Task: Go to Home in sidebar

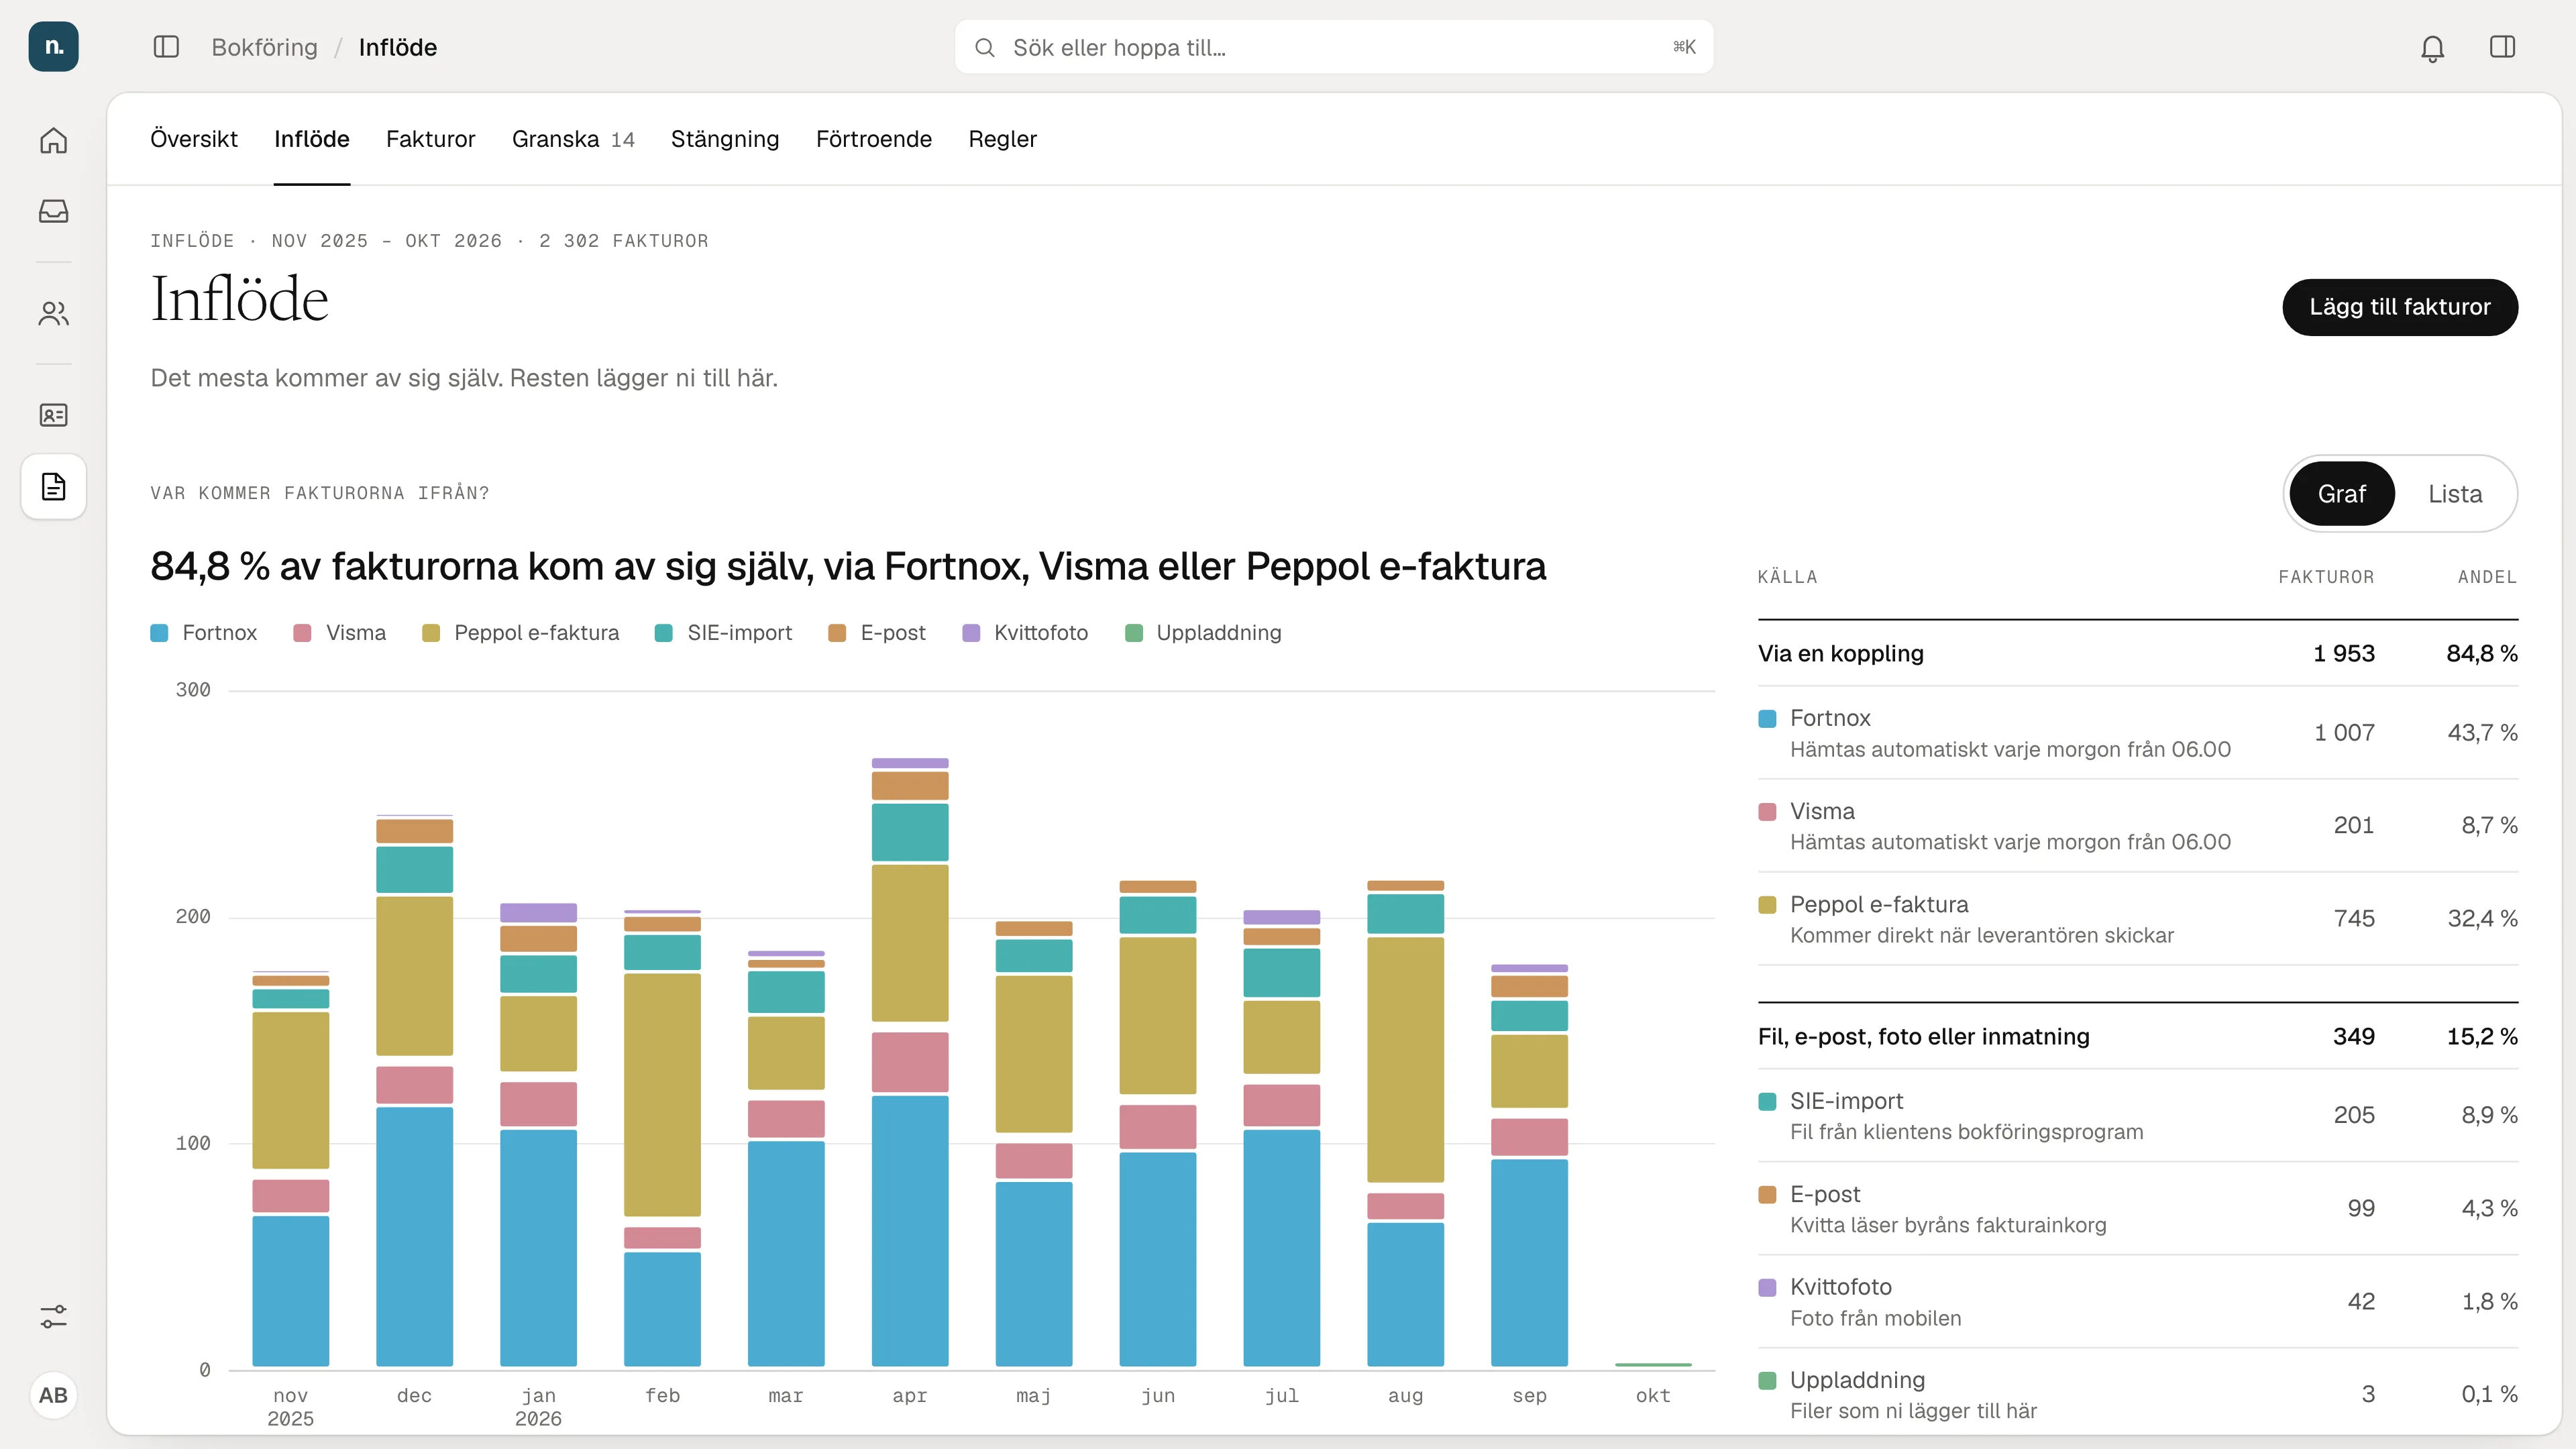Action: 53,140
